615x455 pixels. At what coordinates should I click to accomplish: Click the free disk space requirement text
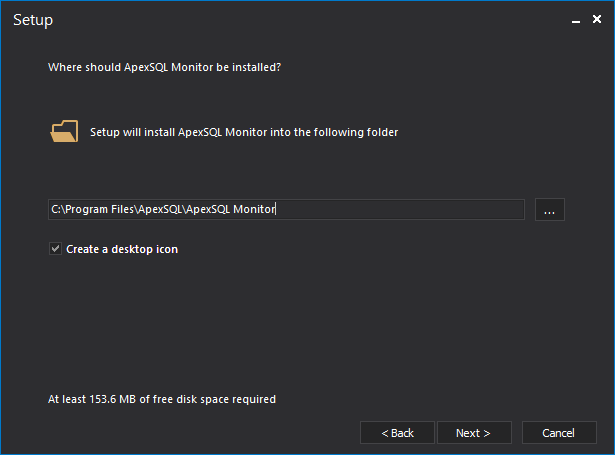pyautogui.click(x=162, y=399)
